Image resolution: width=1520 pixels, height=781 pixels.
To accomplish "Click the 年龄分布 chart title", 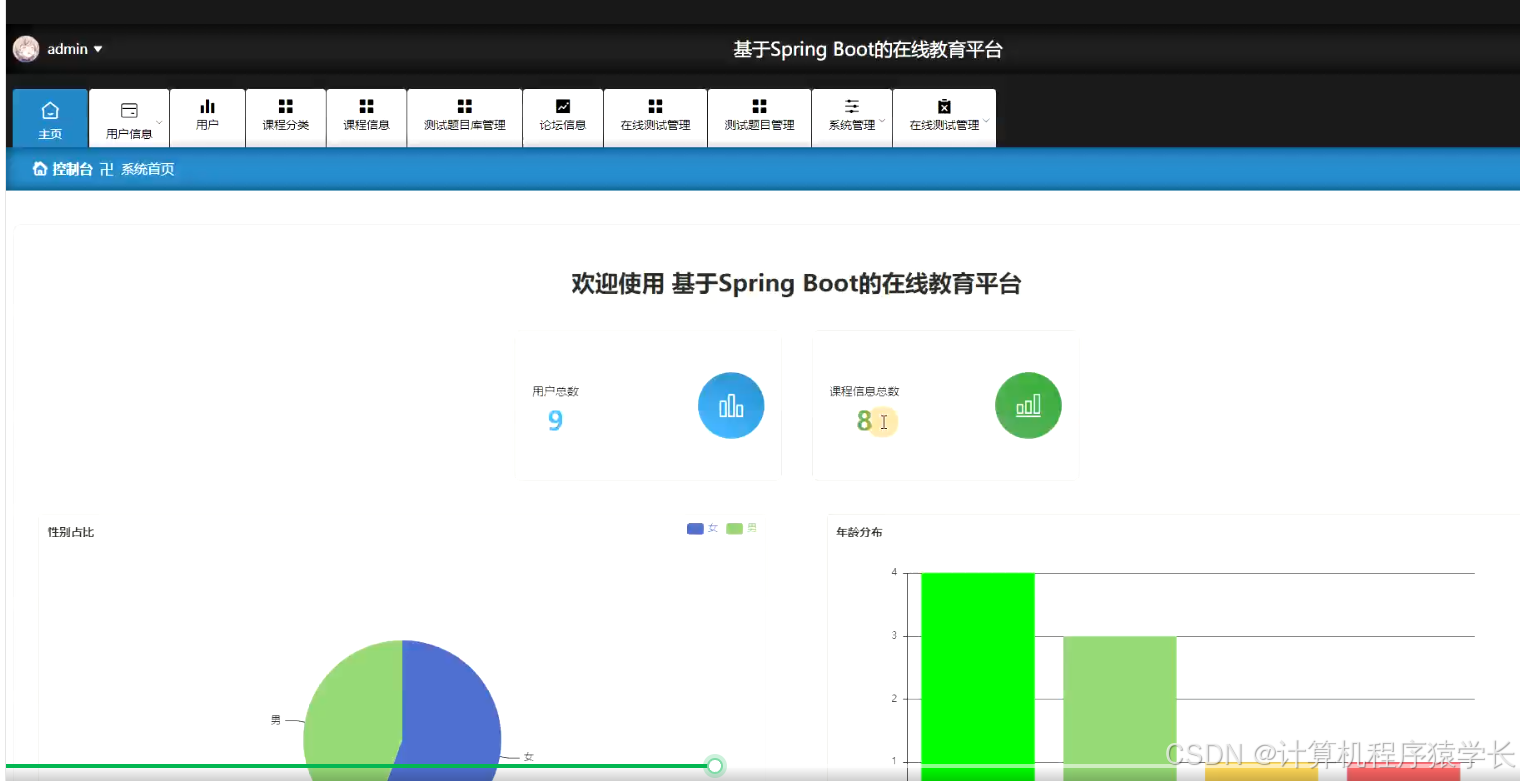I will click(859, 532).
